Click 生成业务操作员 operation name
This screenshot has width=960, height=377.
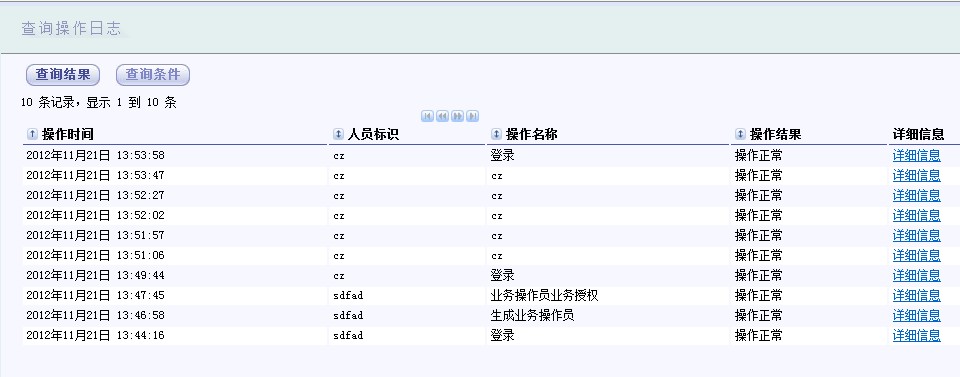[x=533, y=316]
